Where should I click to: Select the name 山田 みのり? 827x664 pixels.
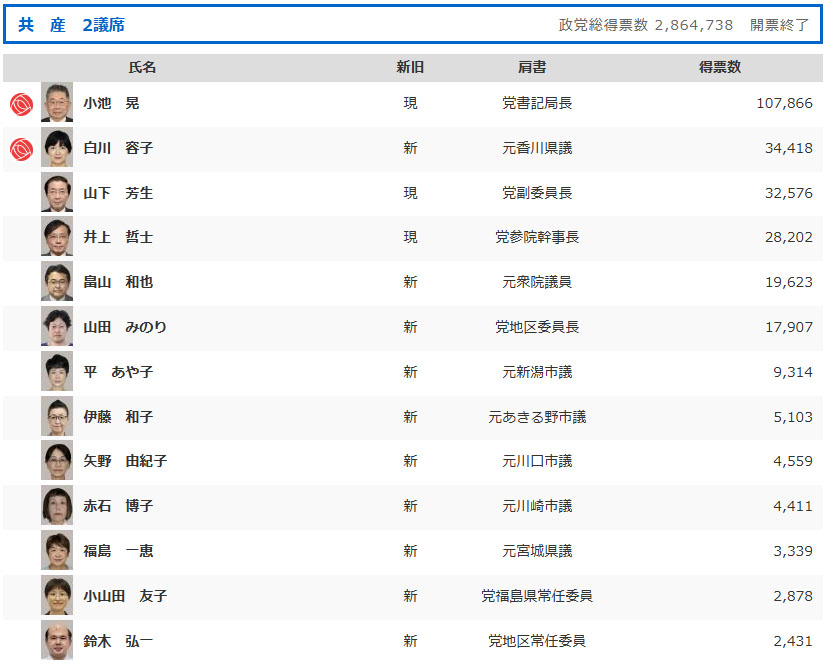[x=125, y=326]
